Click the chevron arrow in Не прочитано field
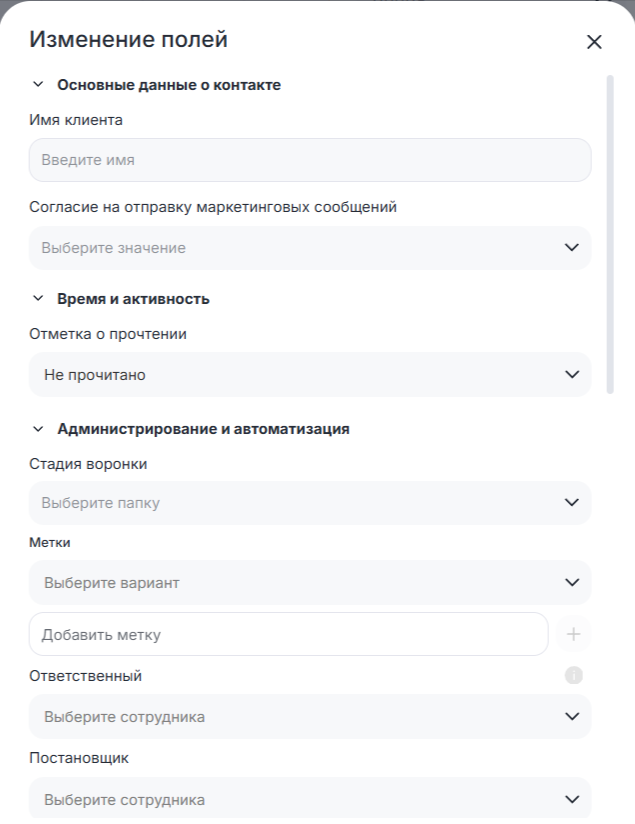The width and height of the screenshot is (635, 824). 572,375
